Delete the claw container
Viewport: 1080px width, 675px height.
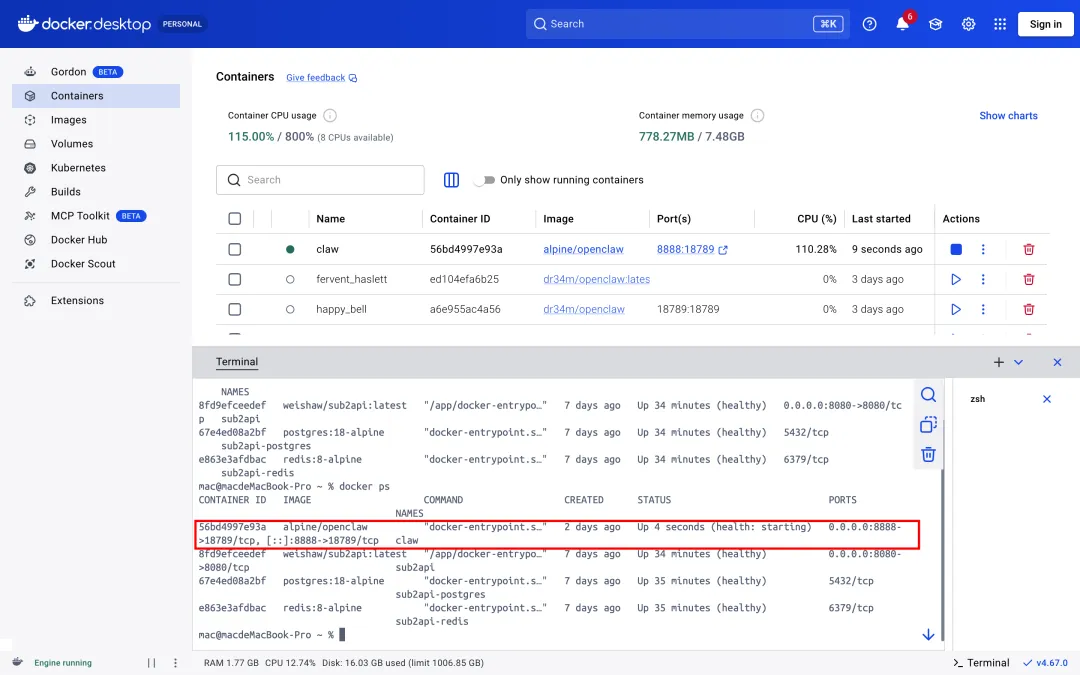(x=1028, y=249)
